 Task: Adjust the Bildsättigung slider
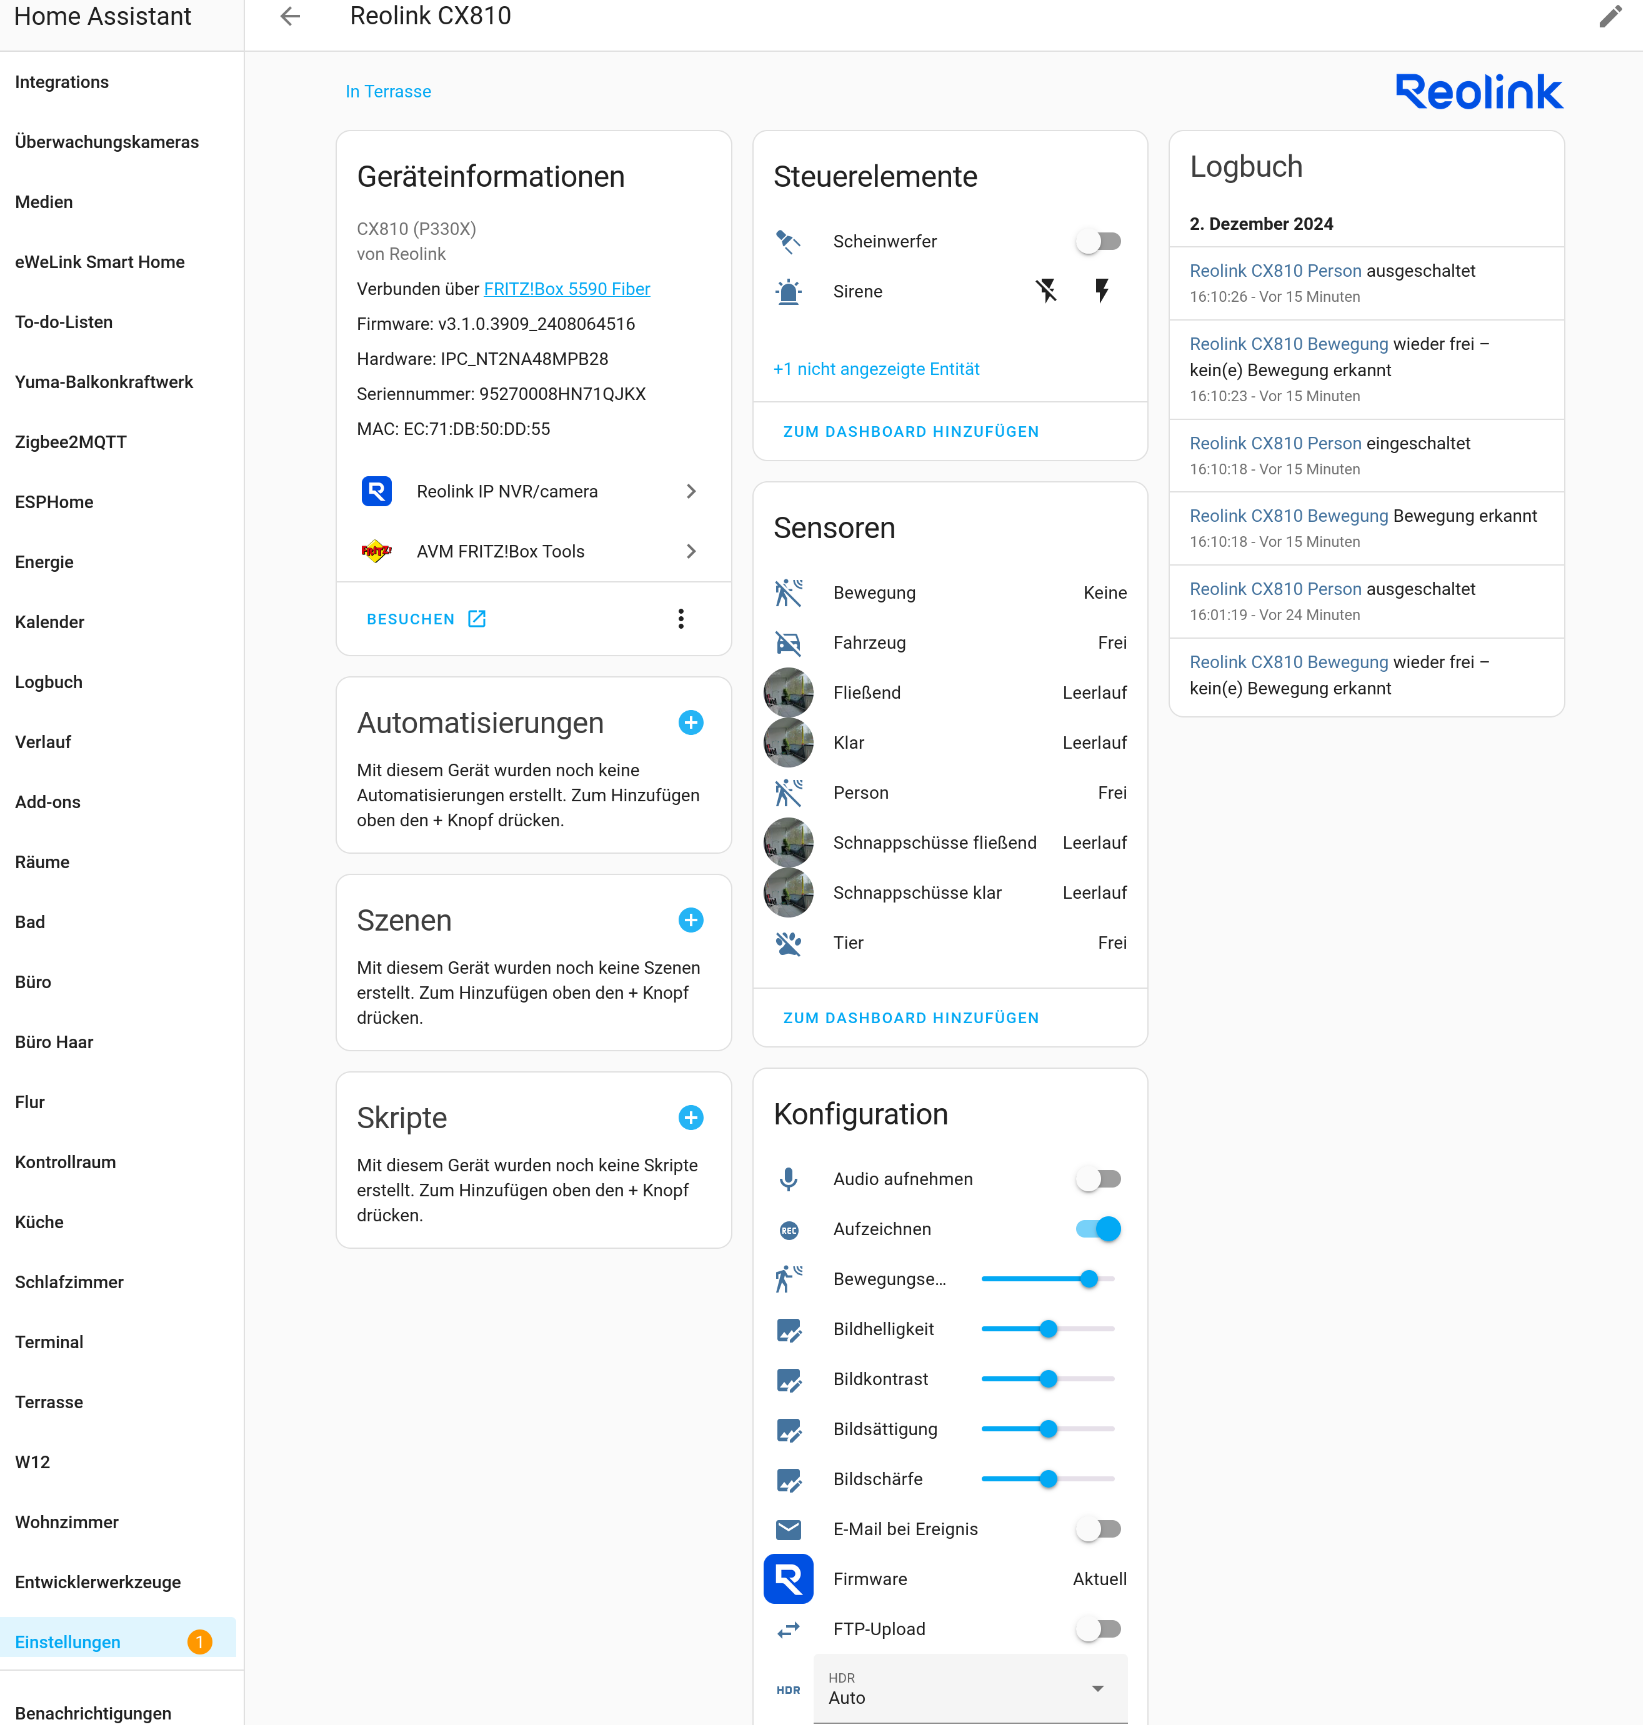click(x=1048, y=1429)
